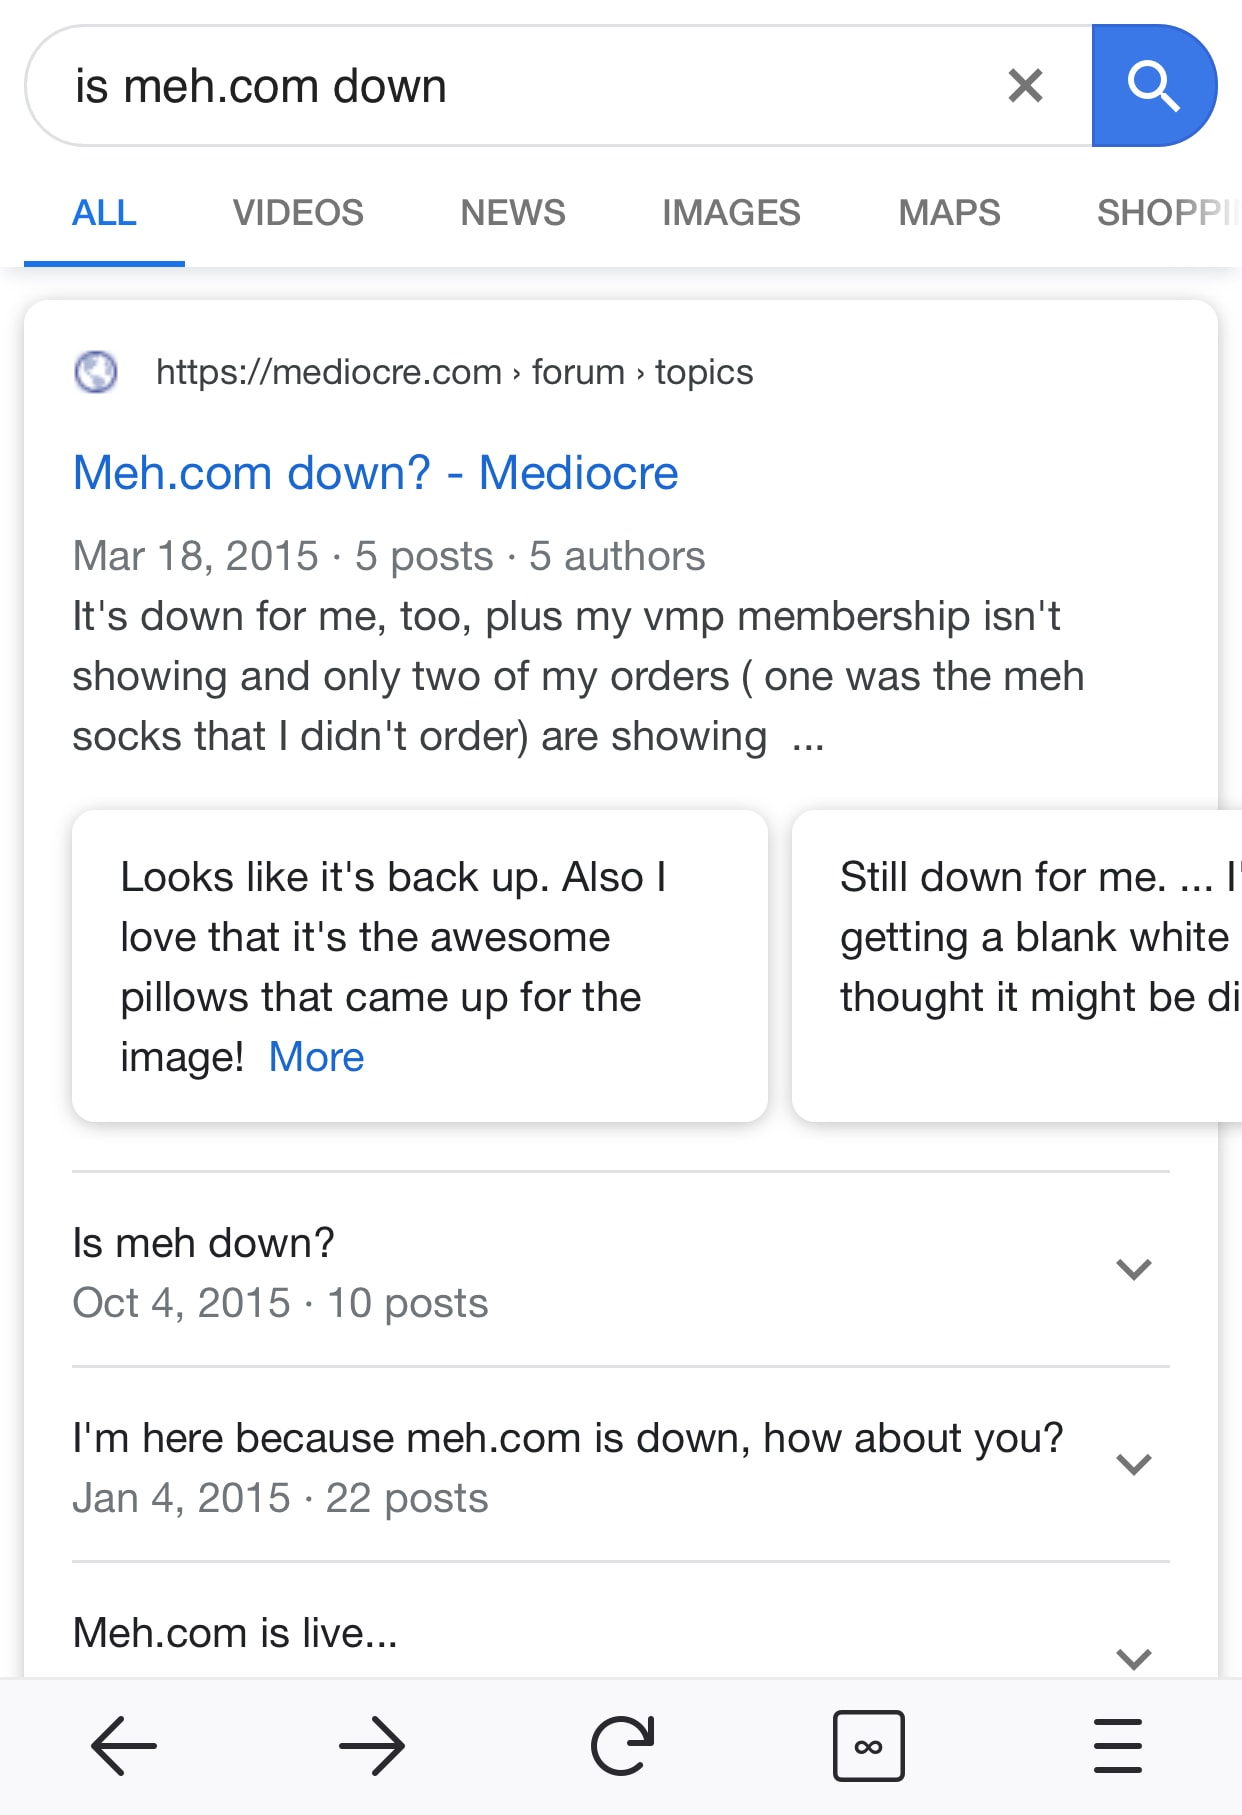Click the mediocre.com globe favicon

pyautogui.click(x=96, y=372)
